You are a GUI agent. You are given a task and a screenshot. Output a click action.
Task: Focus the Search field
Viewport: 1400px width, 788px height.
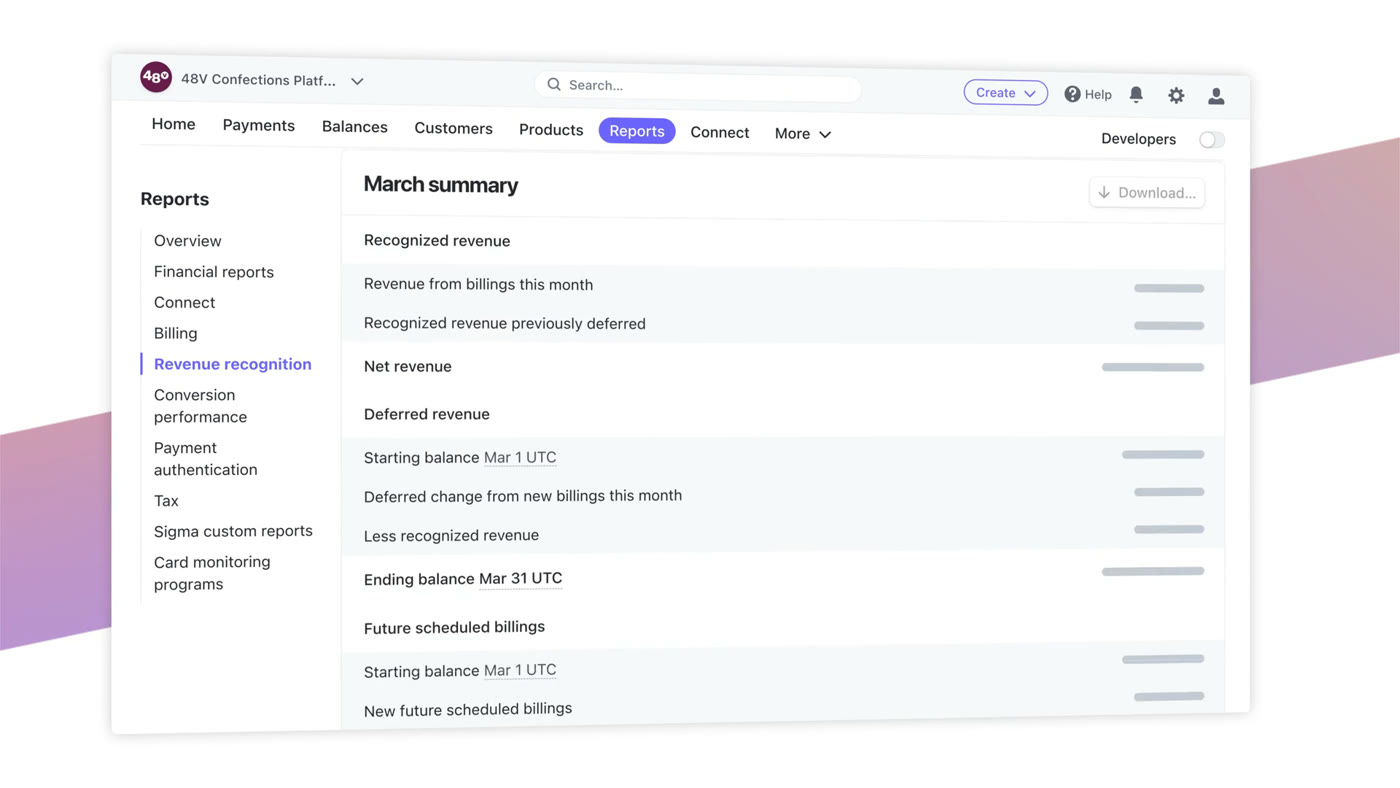coord(697,87)
